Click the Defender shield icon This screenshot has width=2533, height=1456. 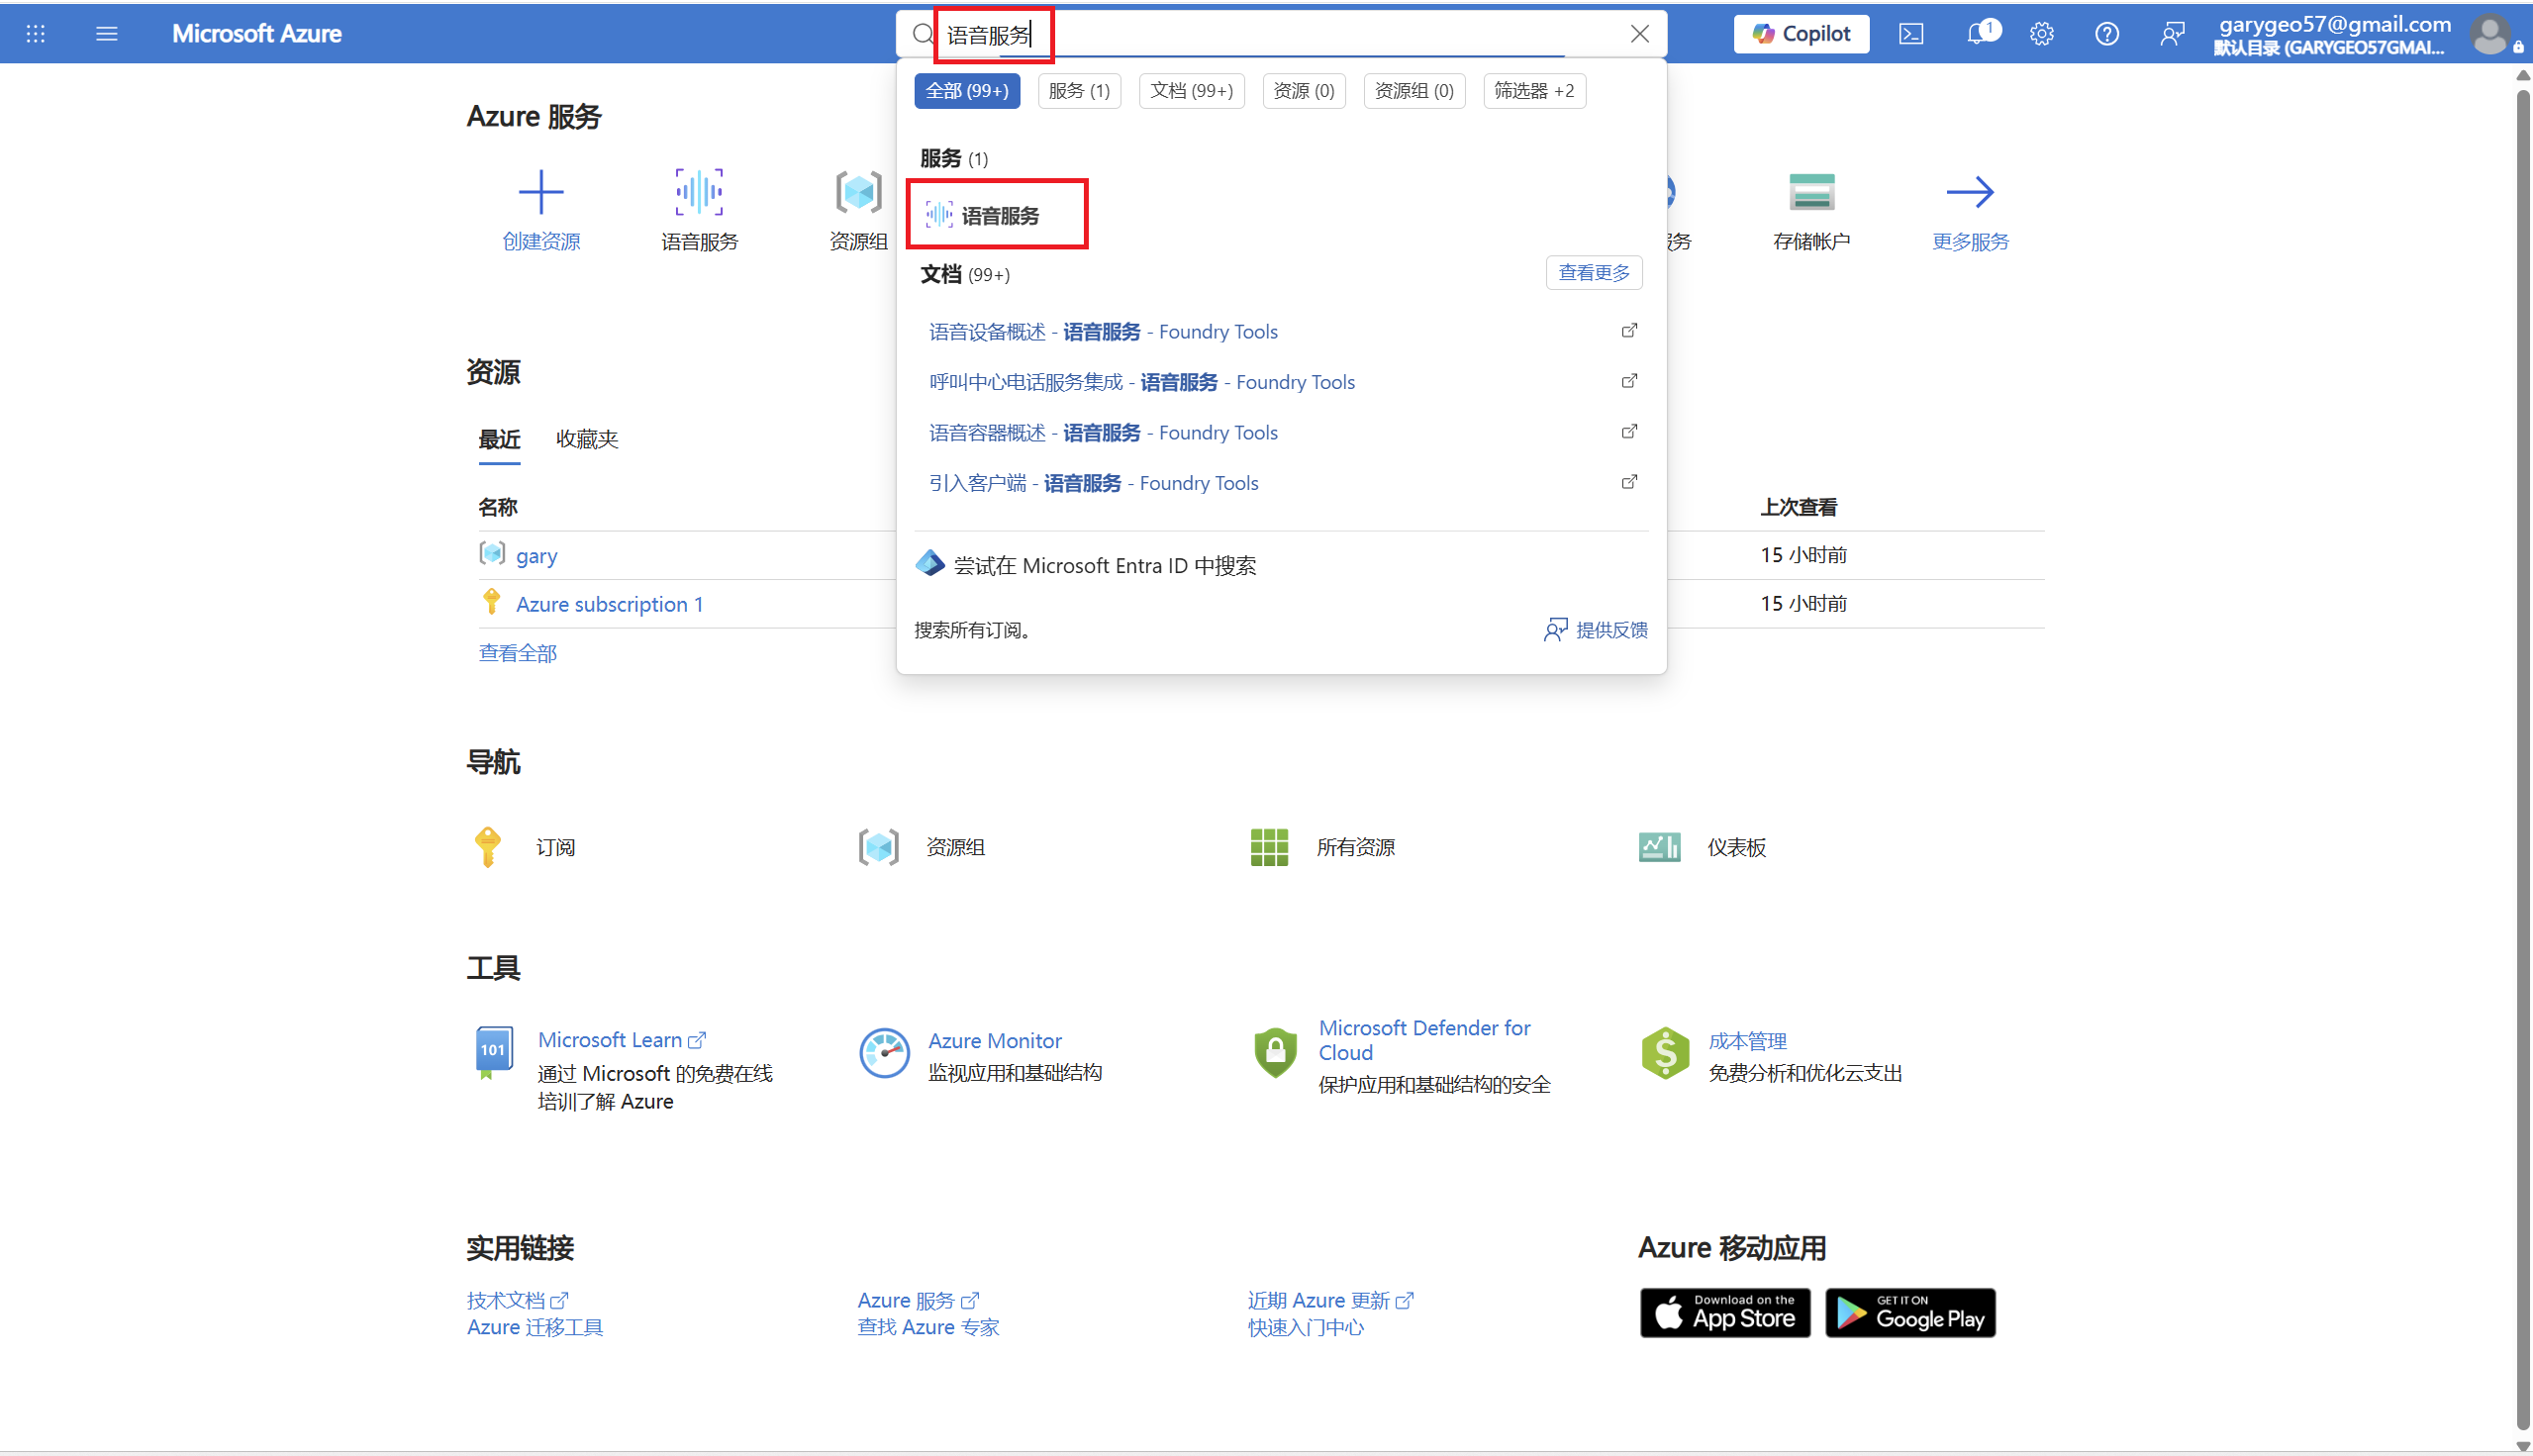1275,1053
